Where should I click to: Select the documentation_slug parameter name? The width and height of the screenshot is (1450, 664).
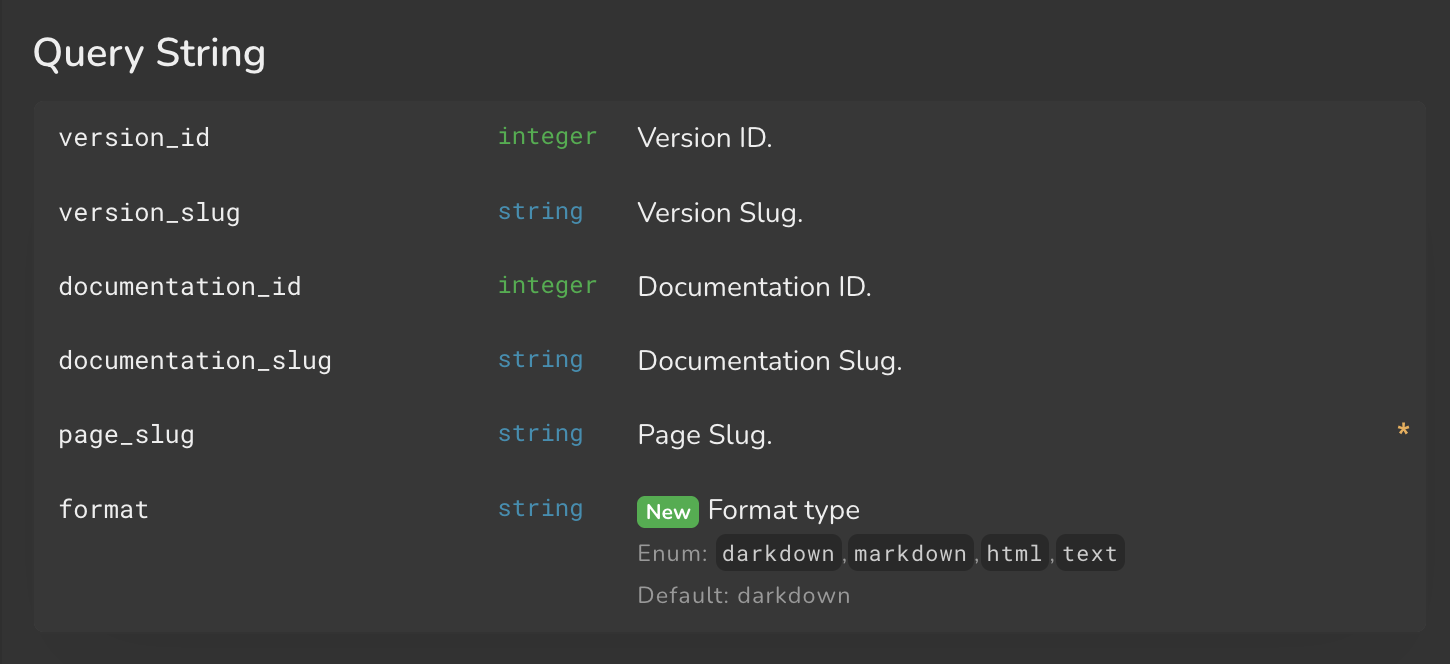[x=195, y=360]
